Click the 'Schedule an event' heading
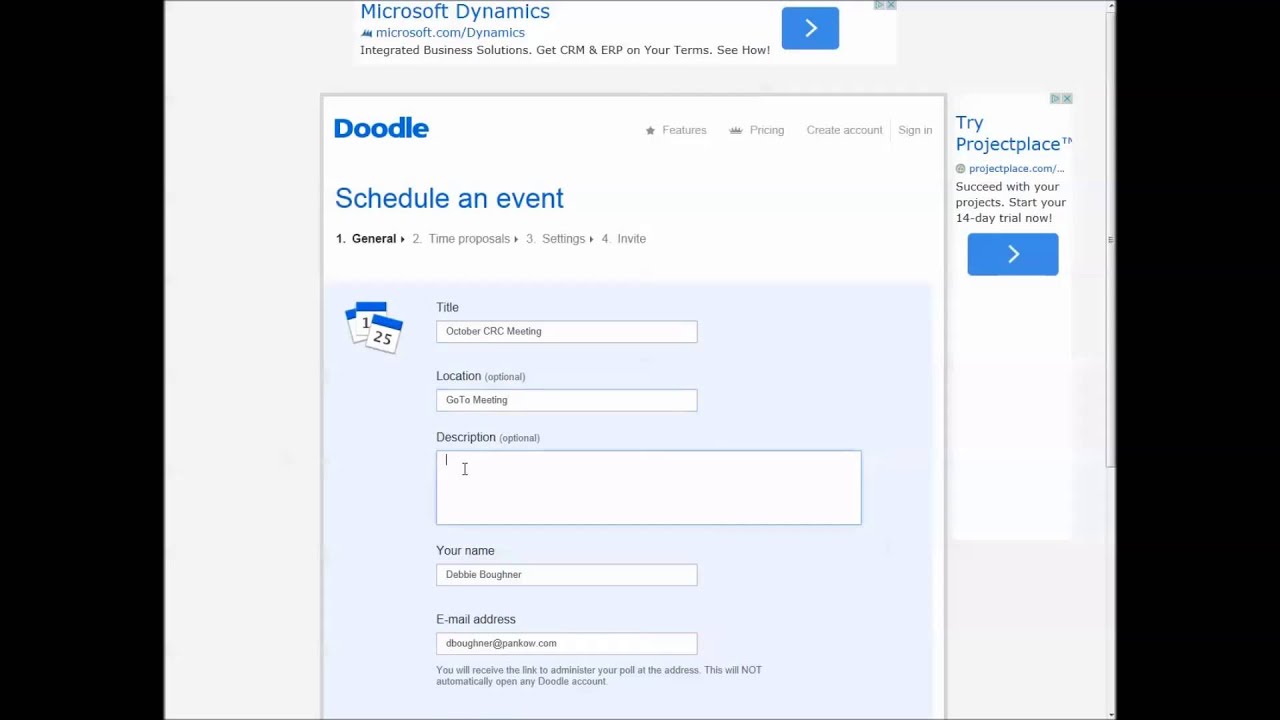This screenshot has width=1280, height=720. (x=449, y=198)
